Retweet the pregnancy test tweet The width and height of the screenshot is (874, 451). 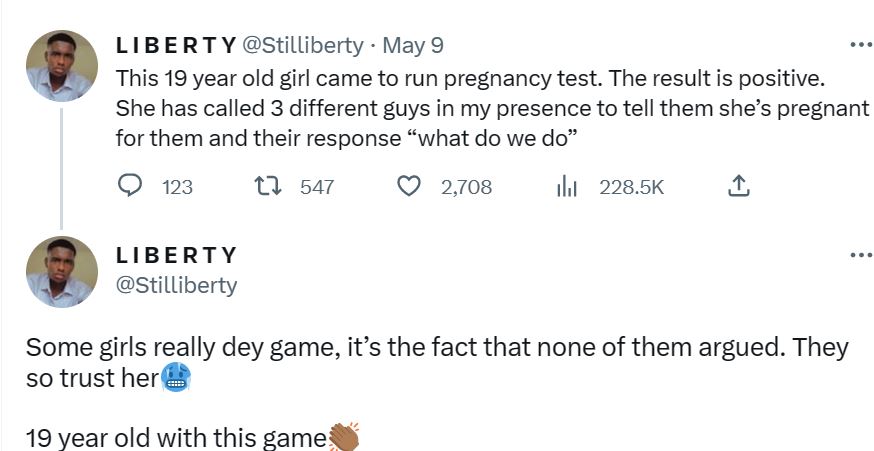coord(266,186)
